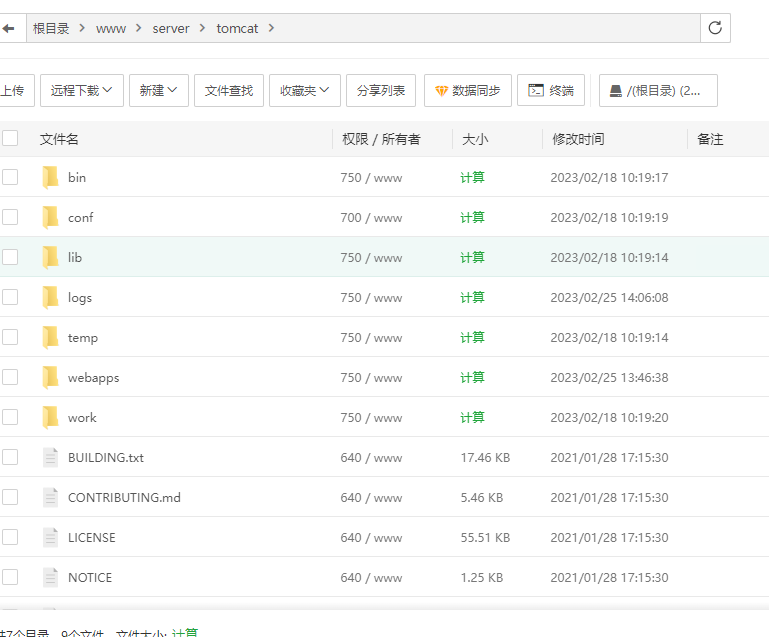Check the NOTICE row checkbox
769x637 pixels.
pos(10,578)
